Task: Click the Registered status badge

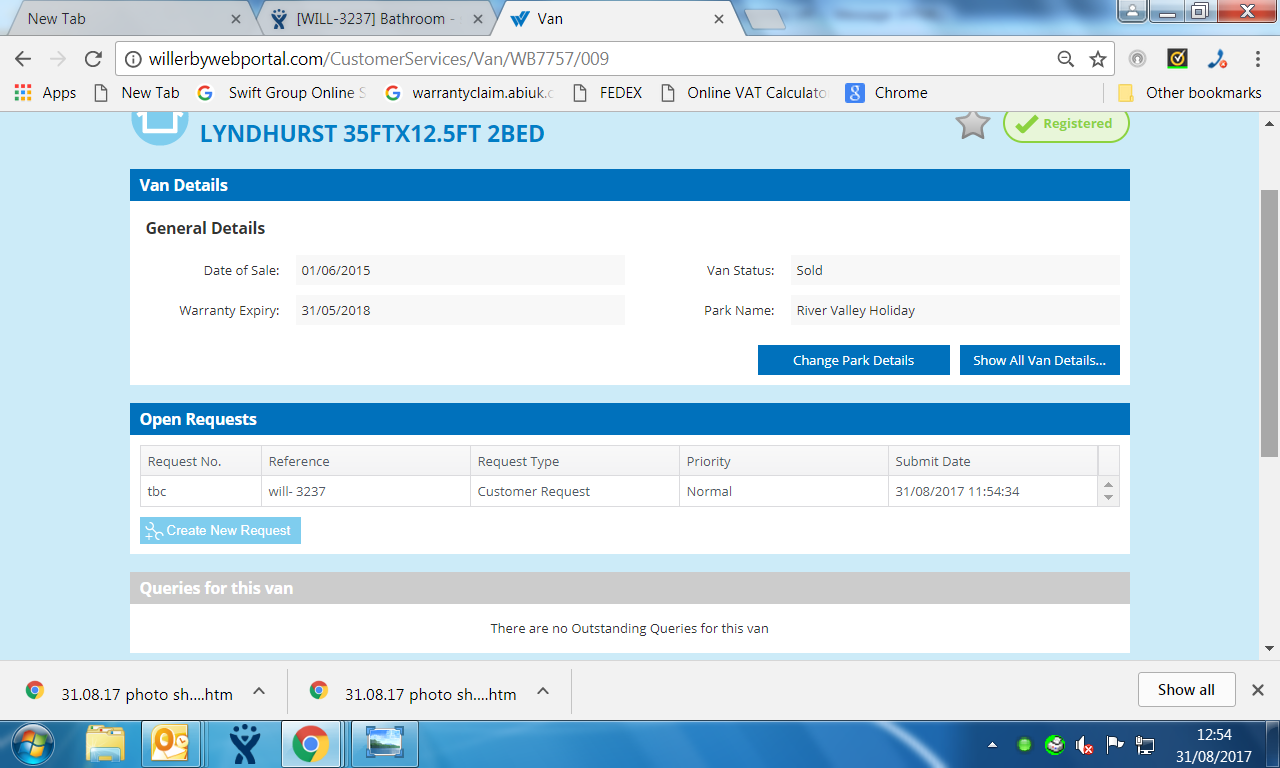Action: tap(1066, 124)
